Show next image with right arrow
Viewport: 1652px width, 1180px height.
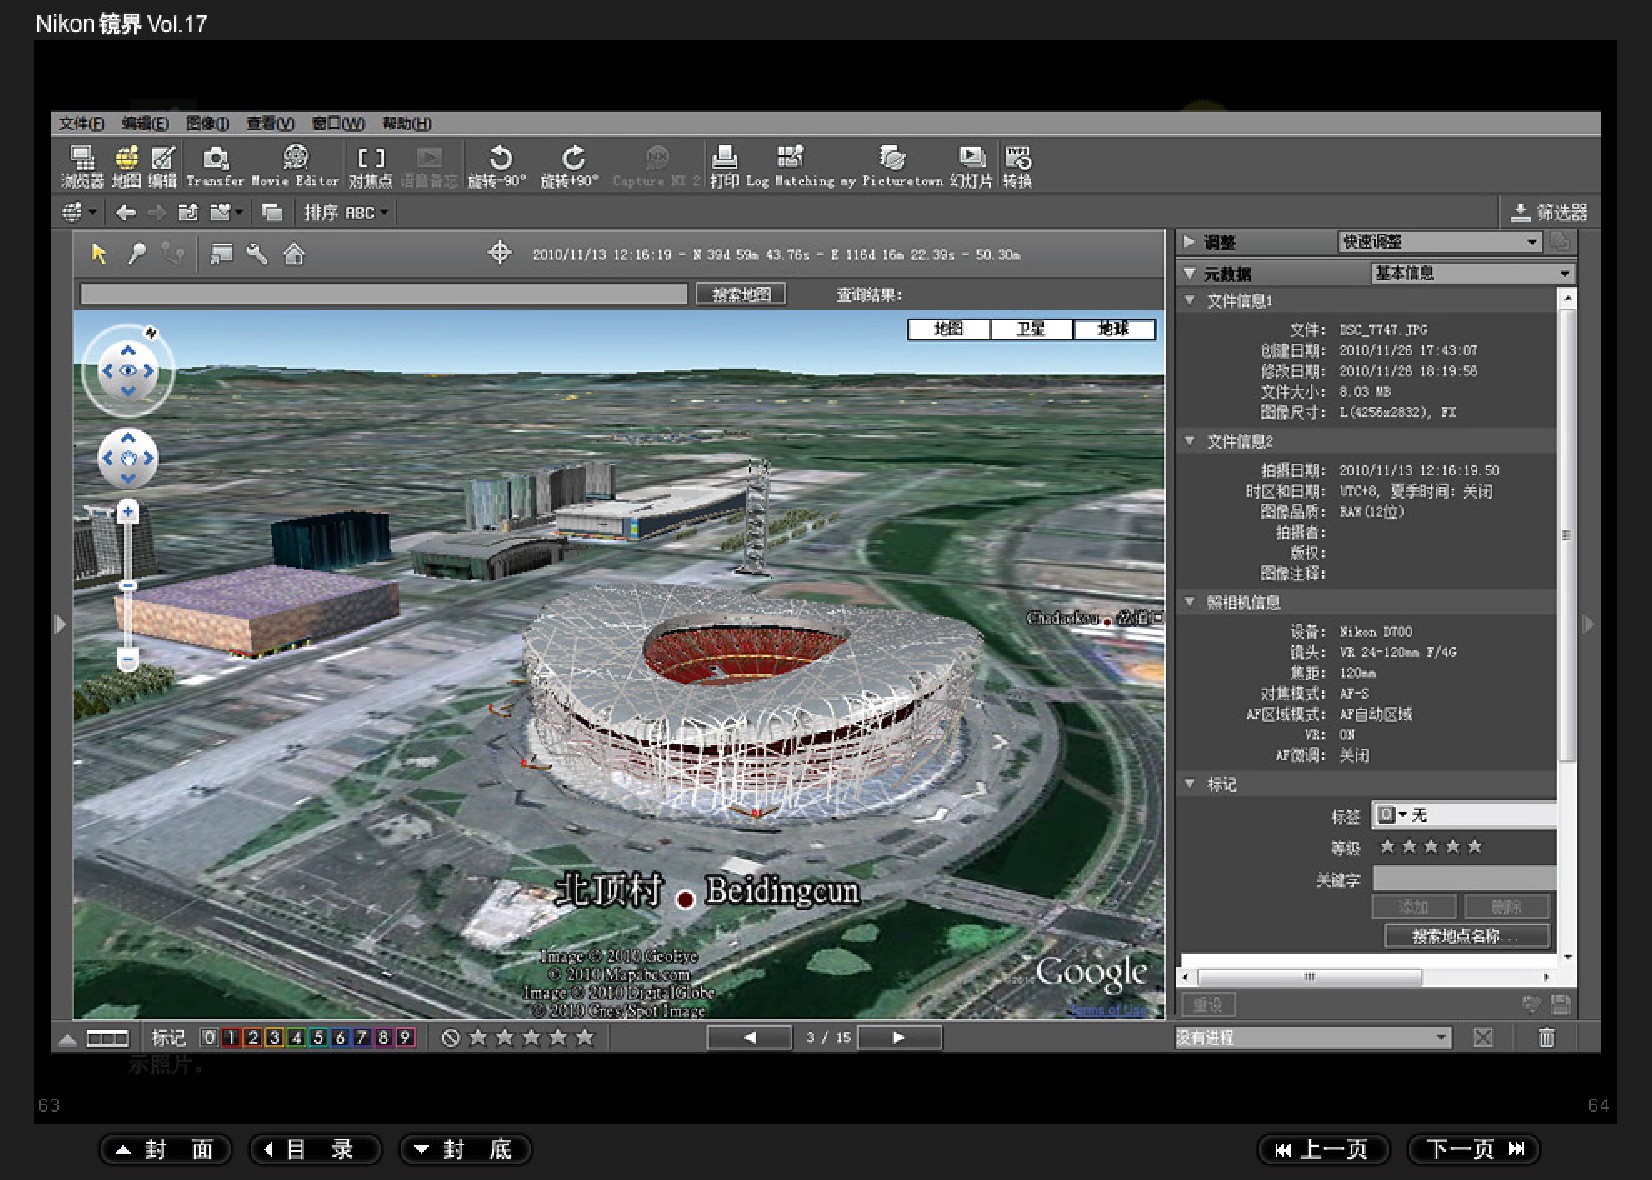(899, 1038)
